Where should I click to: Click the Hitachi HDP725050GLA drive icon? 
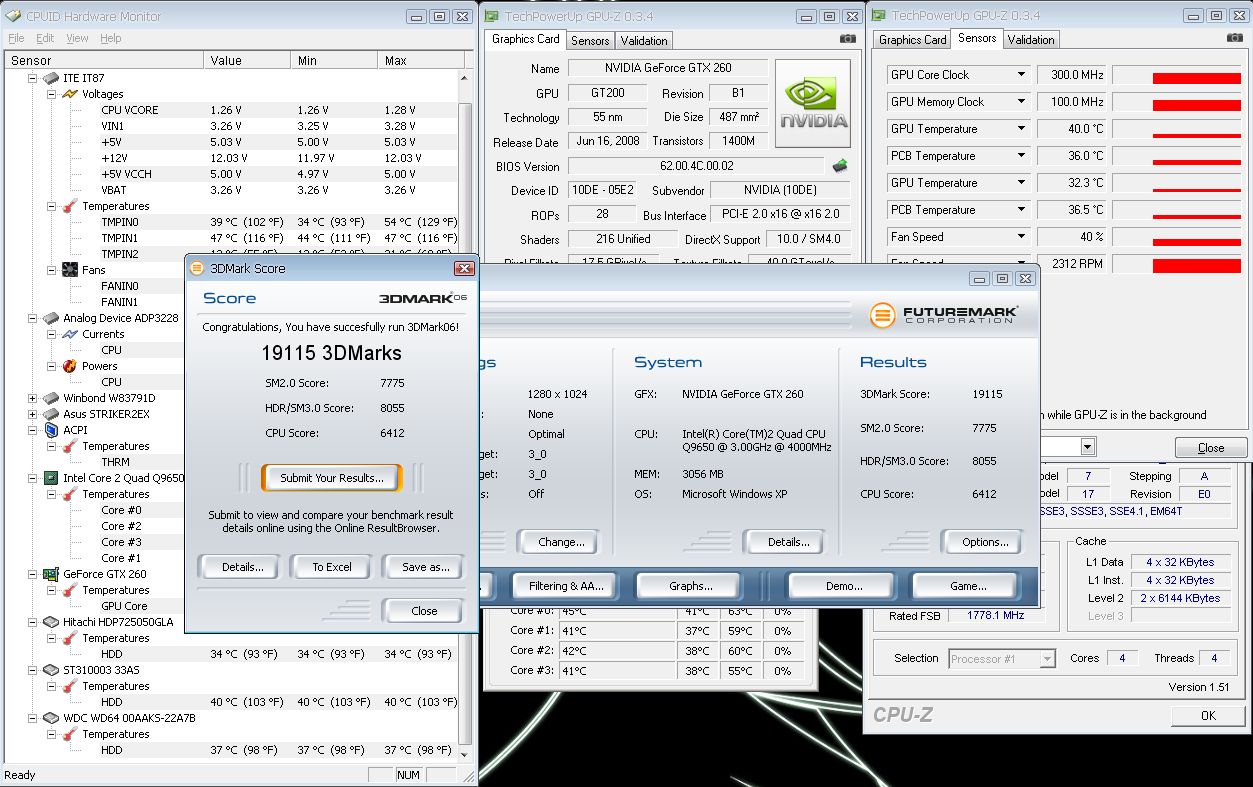[50, 622]
